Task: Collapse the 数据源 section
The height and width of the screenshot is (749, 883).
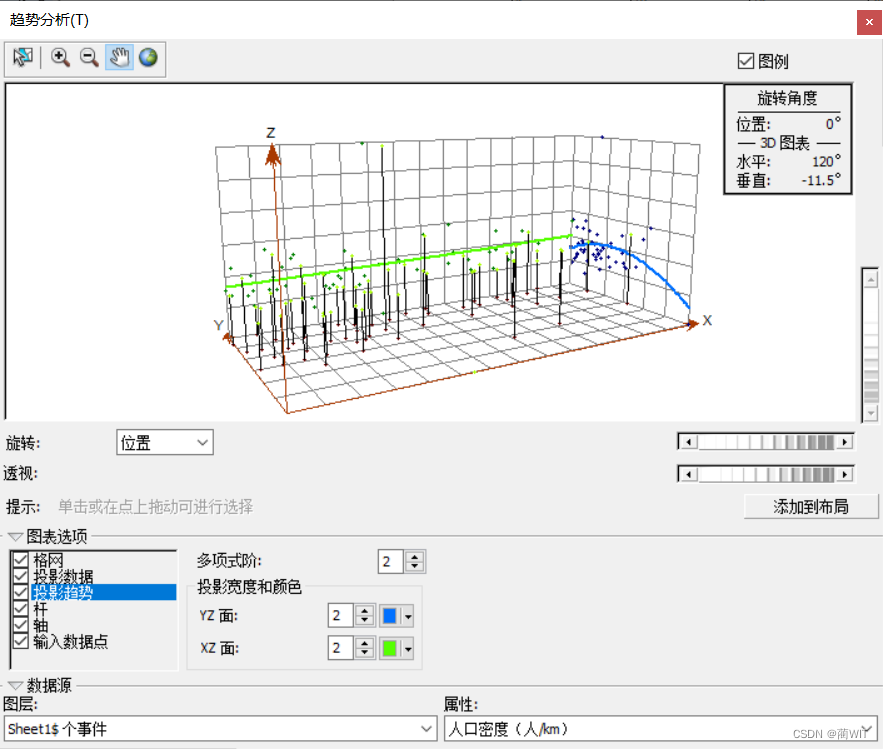Action: pyautogui.click(x=15, y=685)
